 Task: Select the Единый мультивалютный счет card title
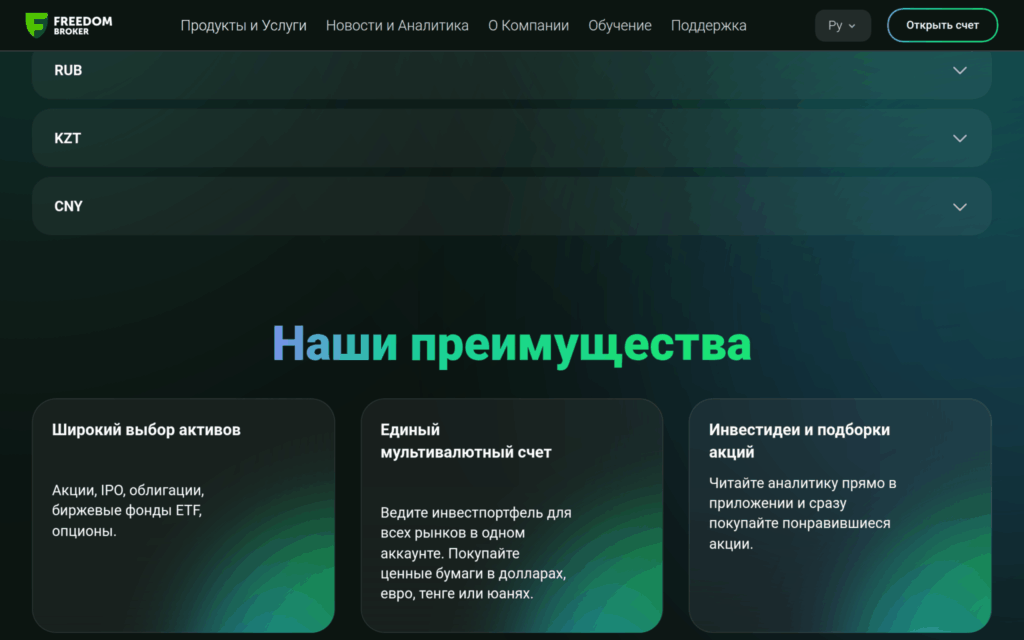point(466,441)
